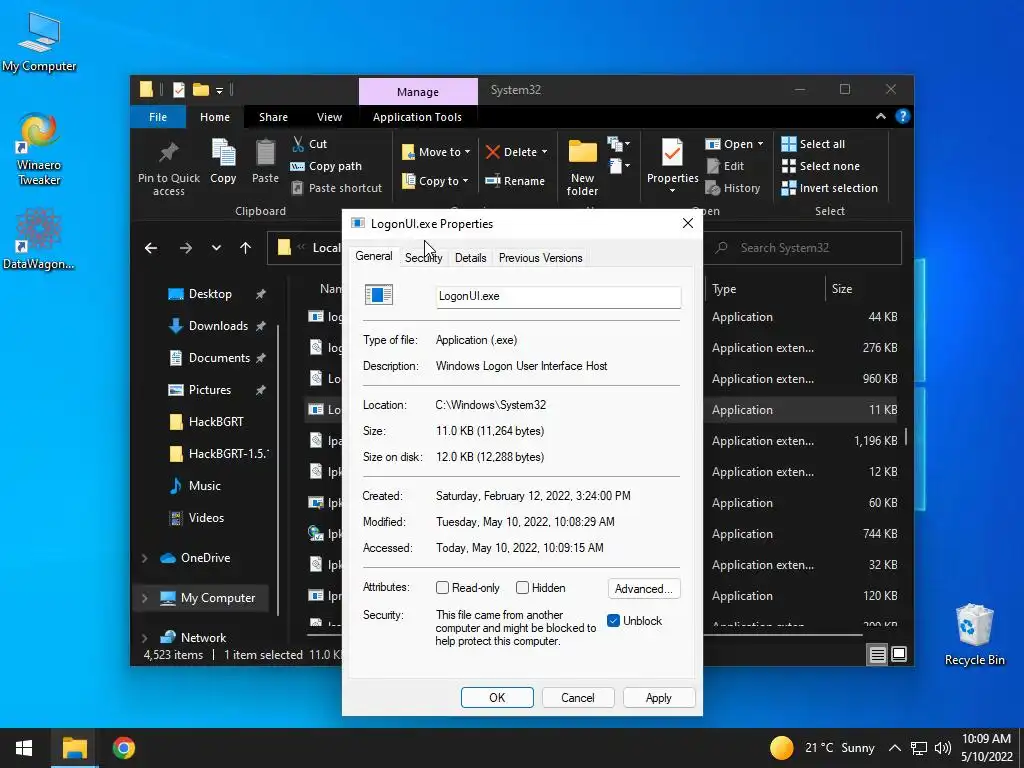Image resolution: width=1024 pixels, height=768 pixels.
Task: Collapse the ribbon with caret arrow
Action: click(880, 116)
